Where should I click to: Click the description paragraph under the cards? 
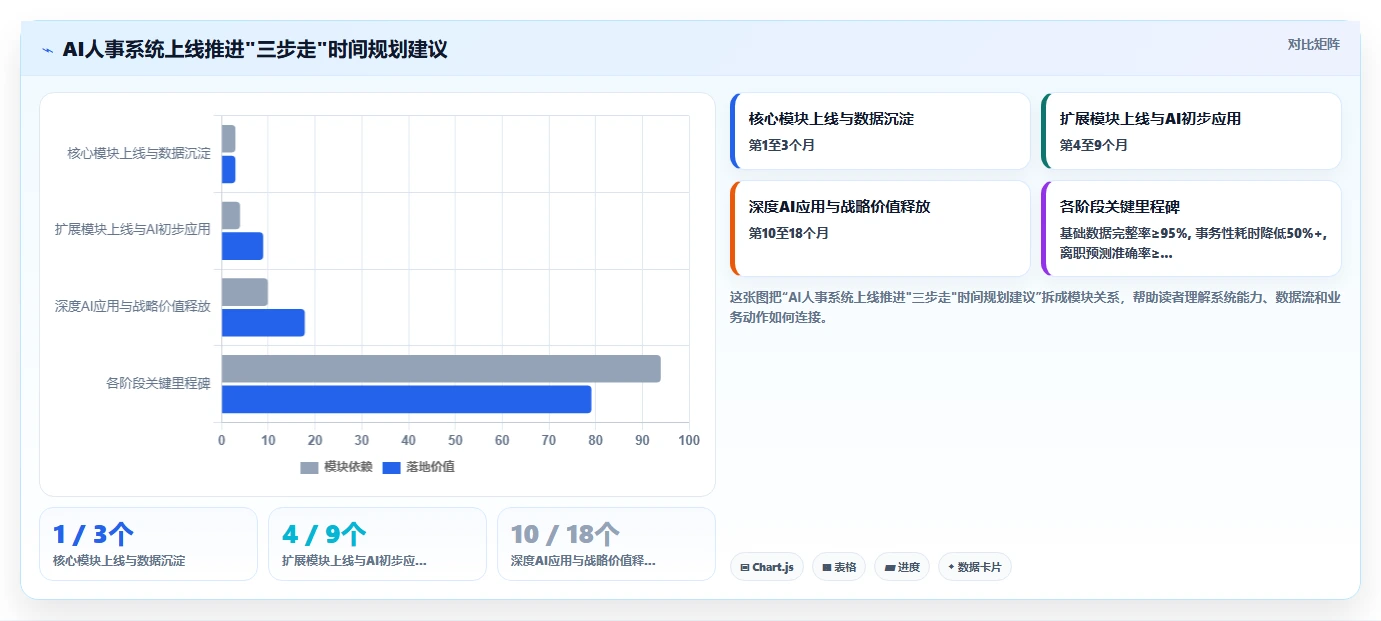1035,307
